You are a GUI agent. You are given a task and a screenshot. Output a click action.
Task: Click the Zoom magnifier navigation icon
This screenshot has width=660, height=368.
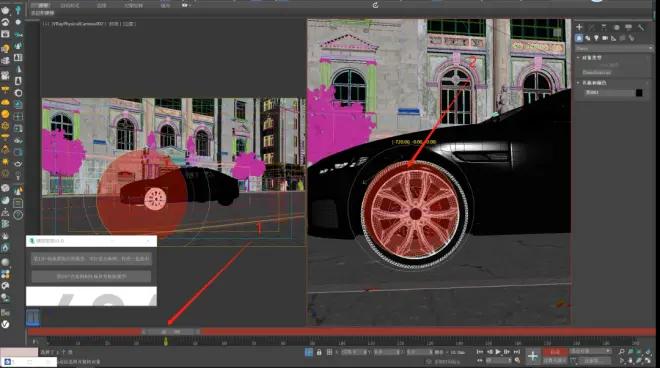(x=621, y=352)
